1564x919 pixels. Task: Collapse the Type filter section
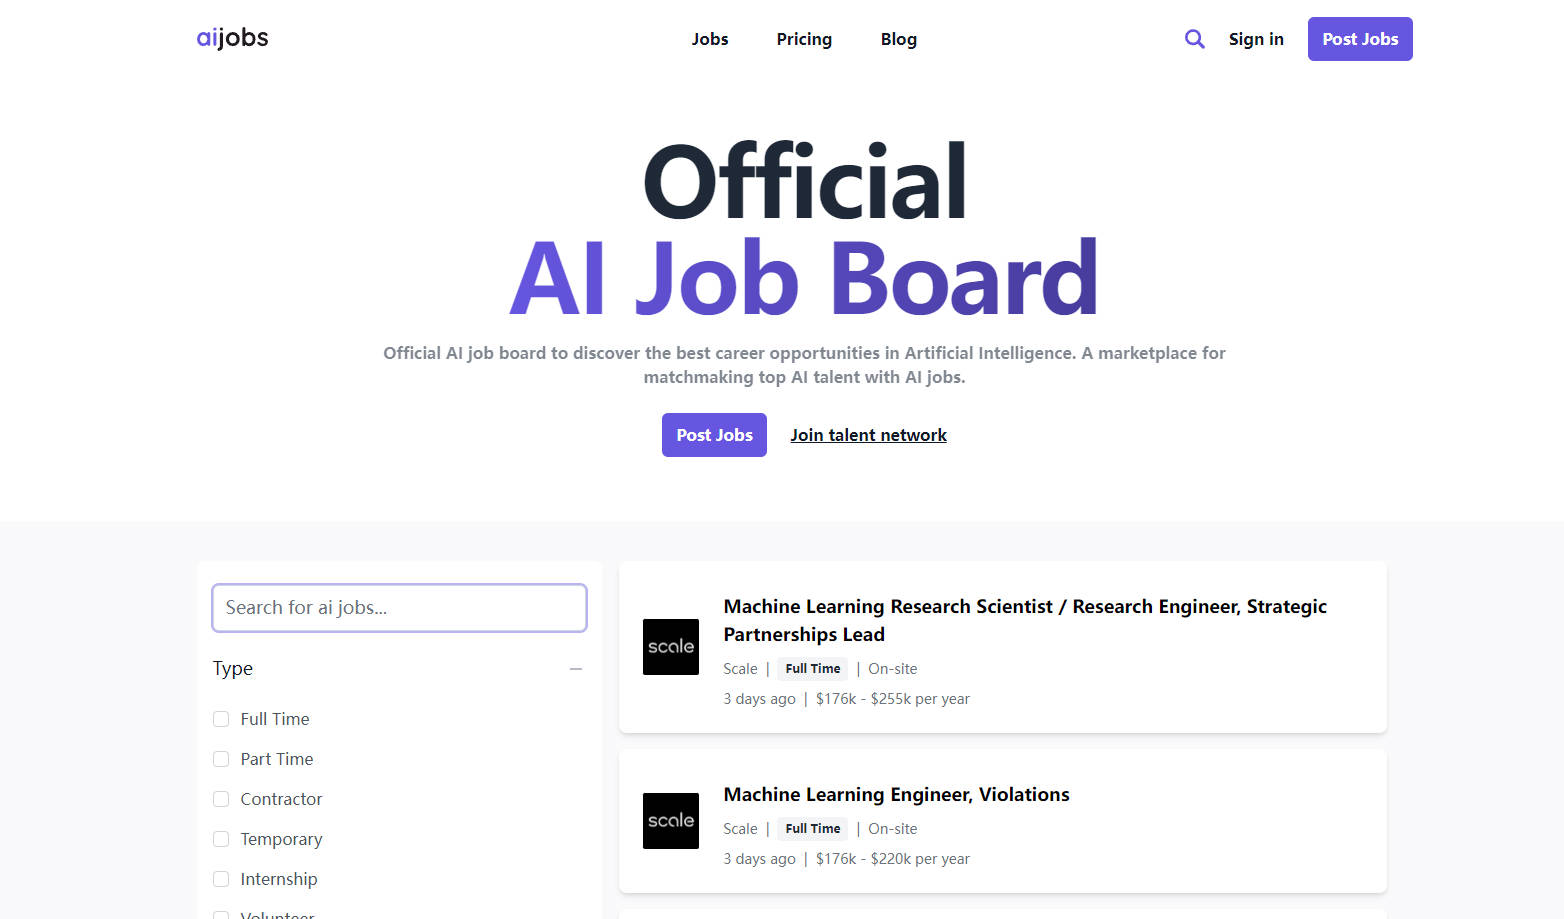click(576, 668)
